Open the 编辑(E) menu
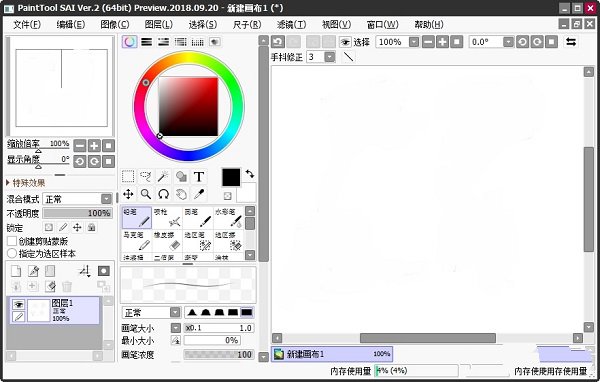This screenshot has width=600, height=382. point(71,24)
